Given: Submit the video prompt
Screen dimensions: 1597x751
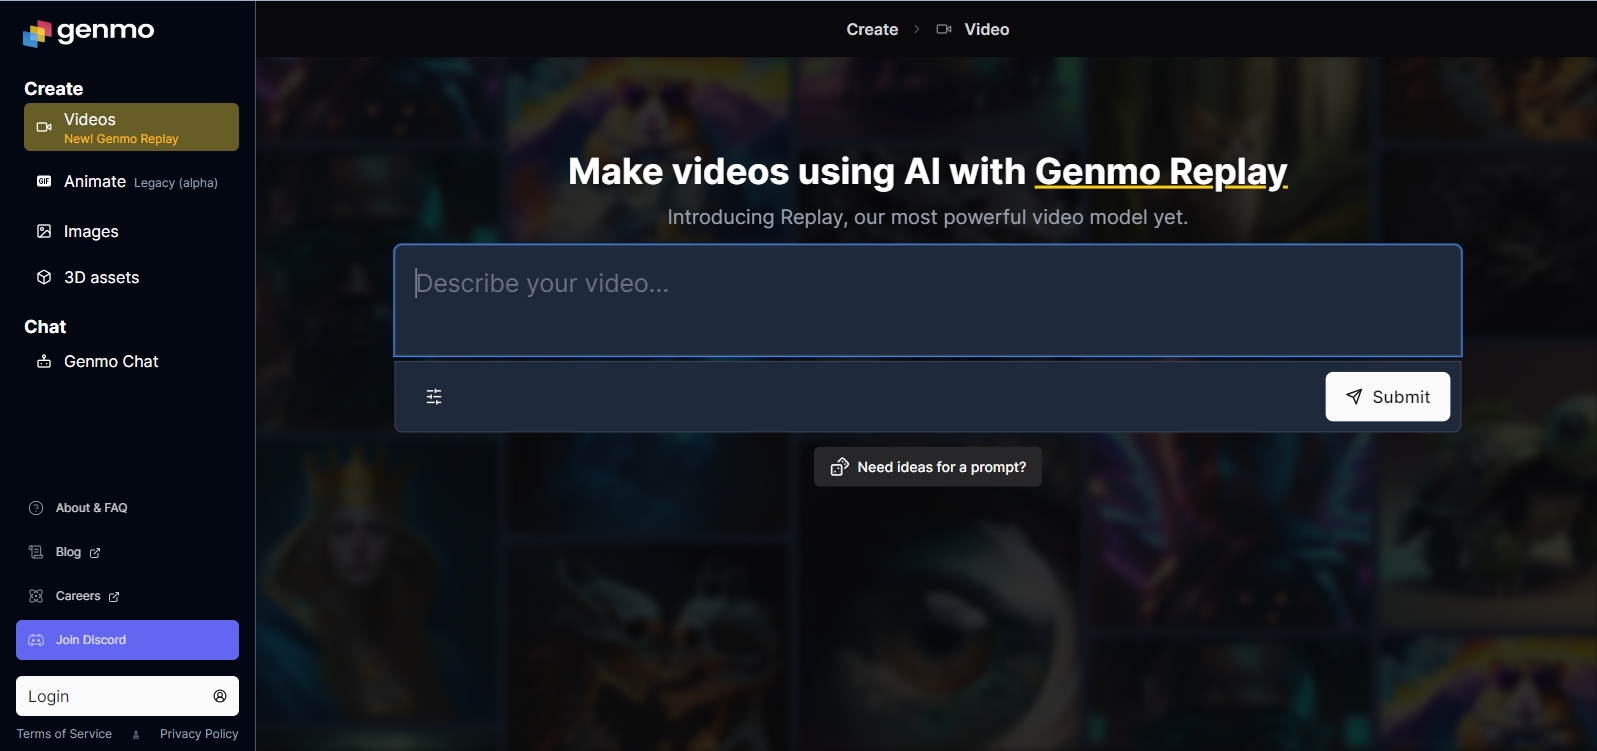Looking at the screenshot, I should click(1388, 397).
